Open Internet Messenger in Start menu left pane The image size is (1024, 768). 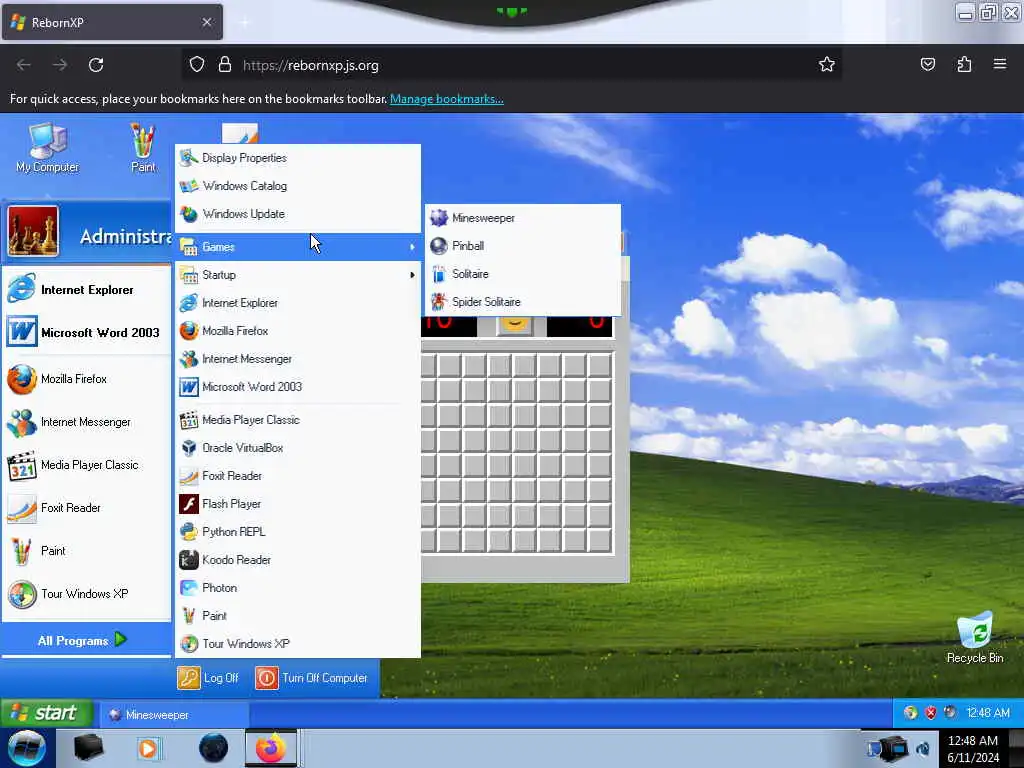click(86, 423)
